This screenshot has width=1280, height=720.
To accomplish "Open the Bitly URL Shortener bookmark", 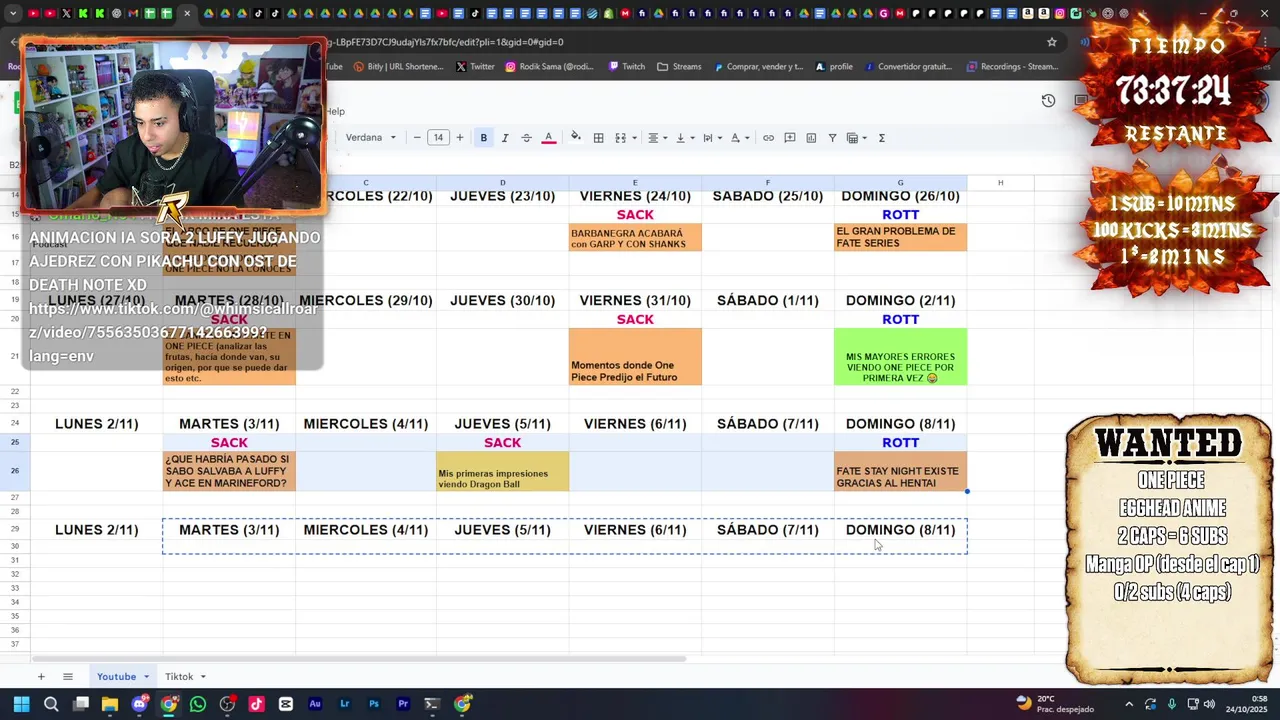I will pos(396,67).
